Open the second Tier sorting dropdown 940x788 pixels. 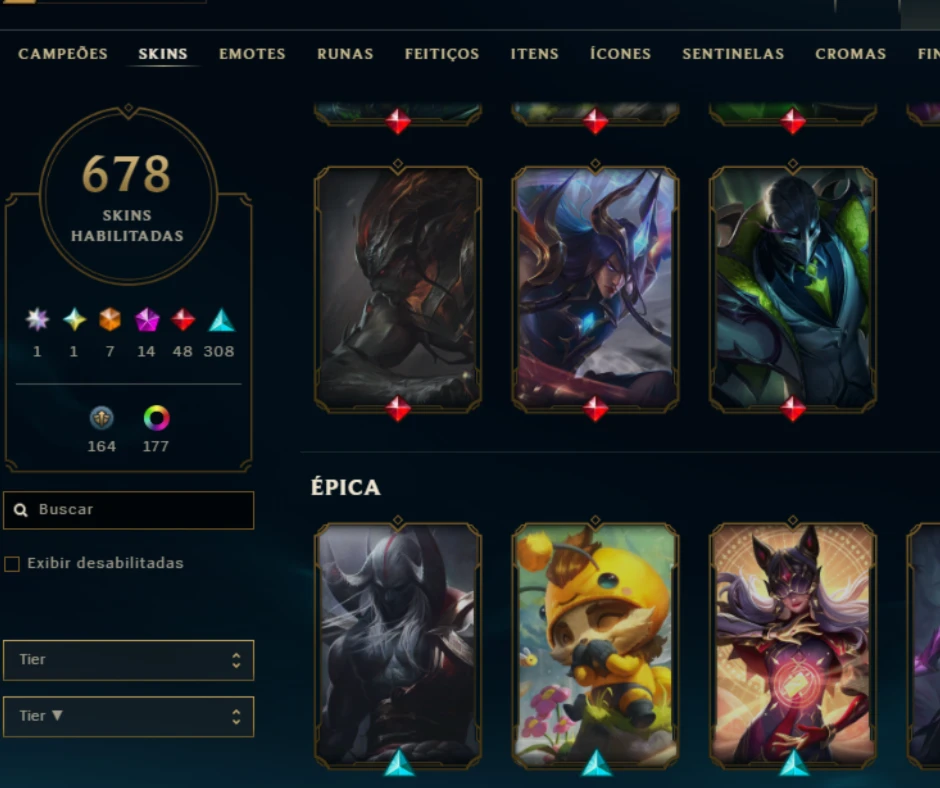click(x=128, y=717)
